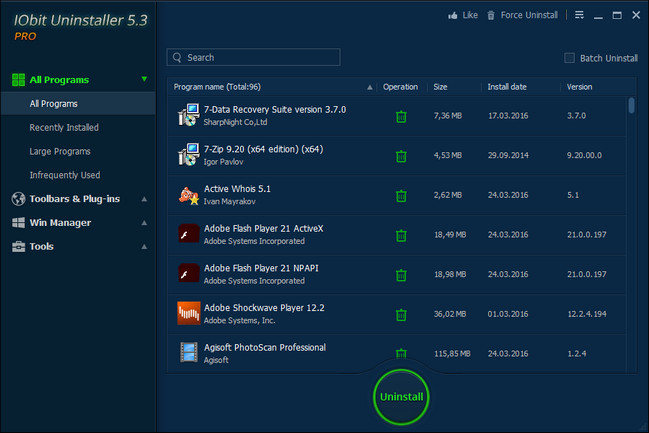Screen dimensions: 649x433
Task: Open Recently Installed list
Action: click(64, 127)
